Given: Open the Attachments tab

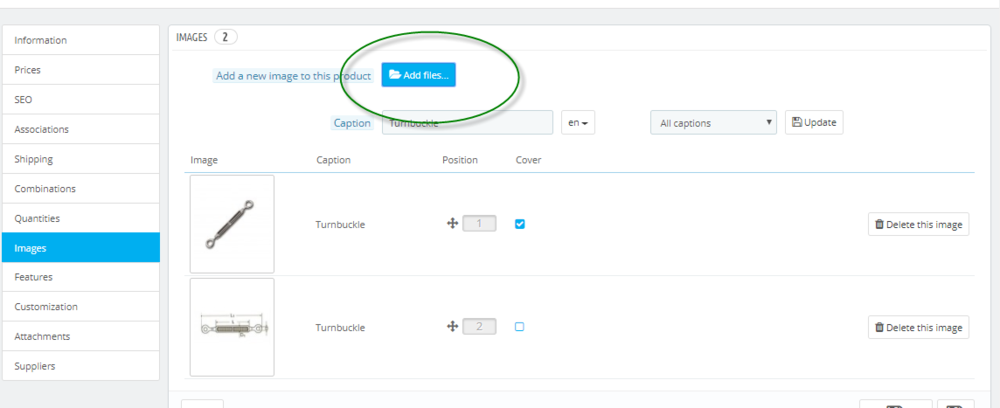Looking at the screenshot, I should coord(80,336).
